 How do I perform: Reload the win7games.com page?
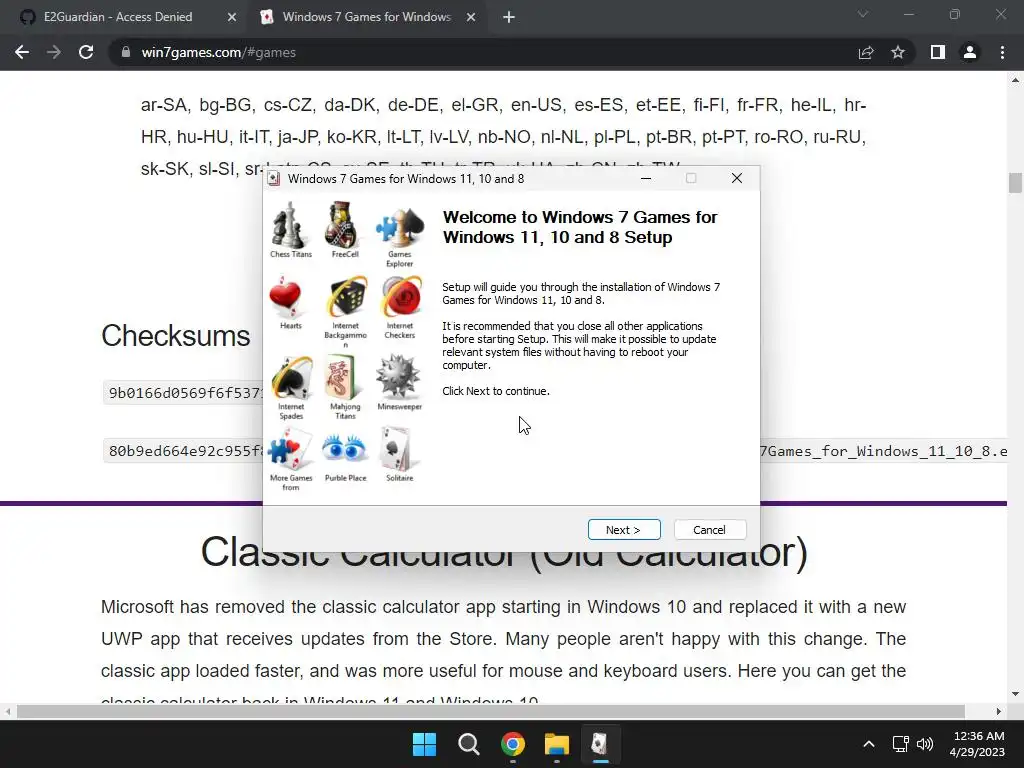pos(86,52)
